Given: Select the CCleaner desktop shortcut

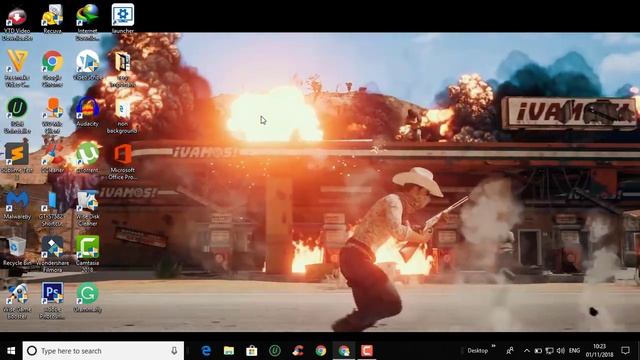Looking at the screenshot, I should [x=52, y=158].
